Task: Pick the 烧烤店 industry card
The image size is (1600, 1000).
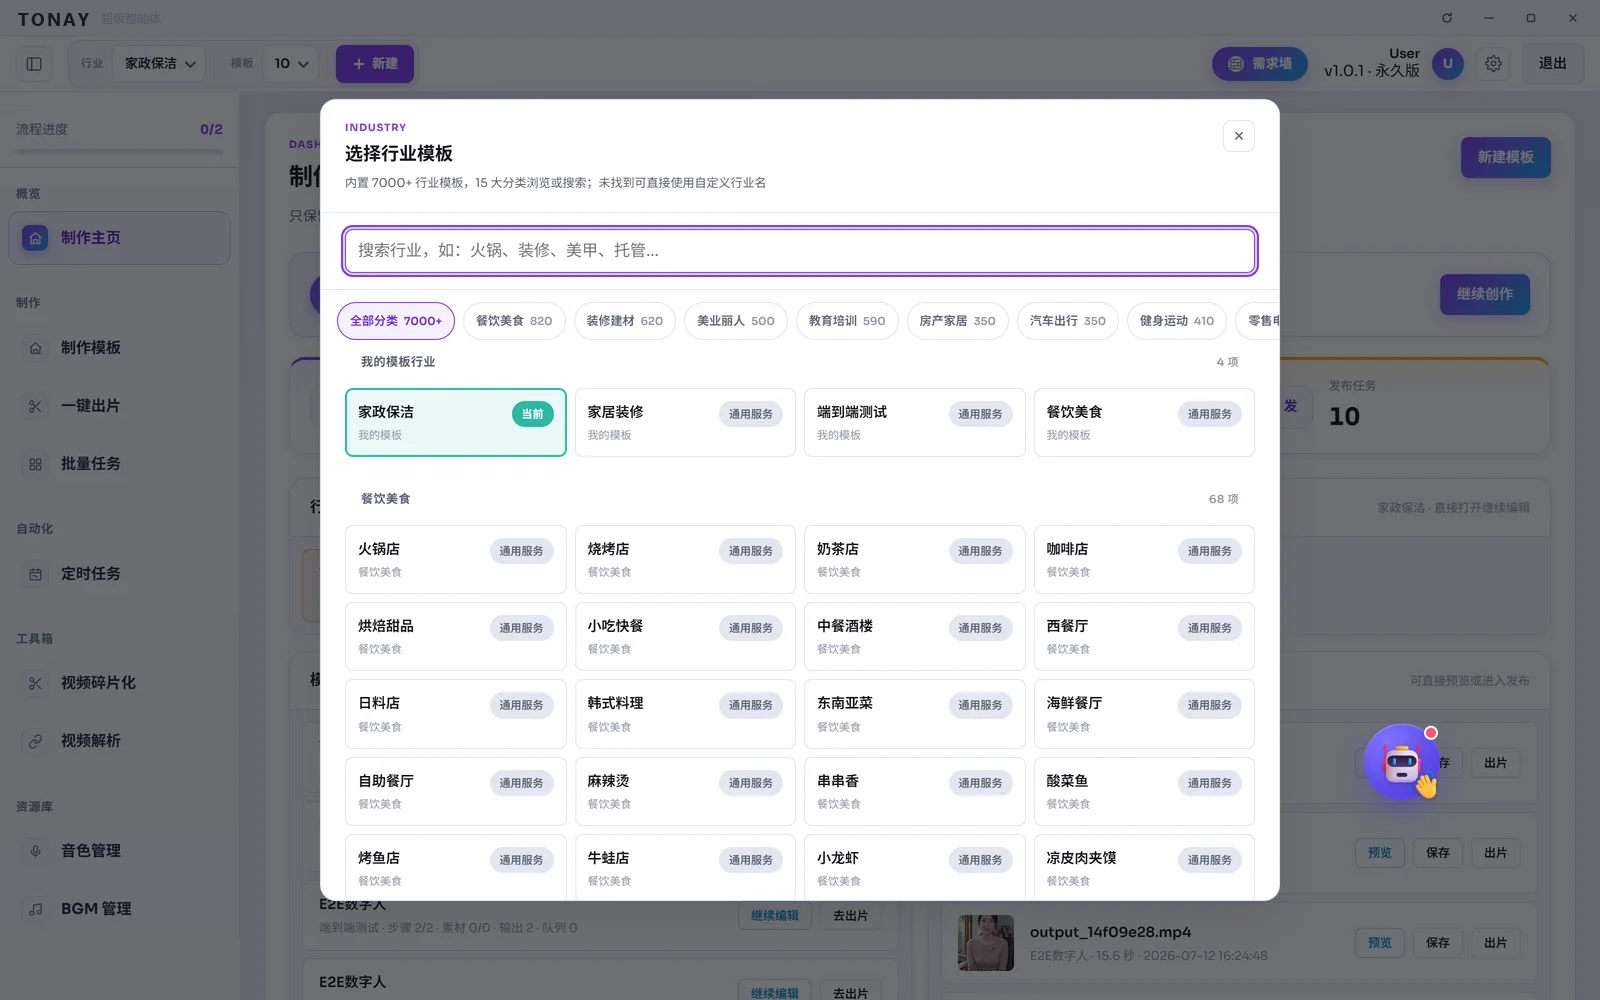Action: pyautogui.click(x=685, y=559)
